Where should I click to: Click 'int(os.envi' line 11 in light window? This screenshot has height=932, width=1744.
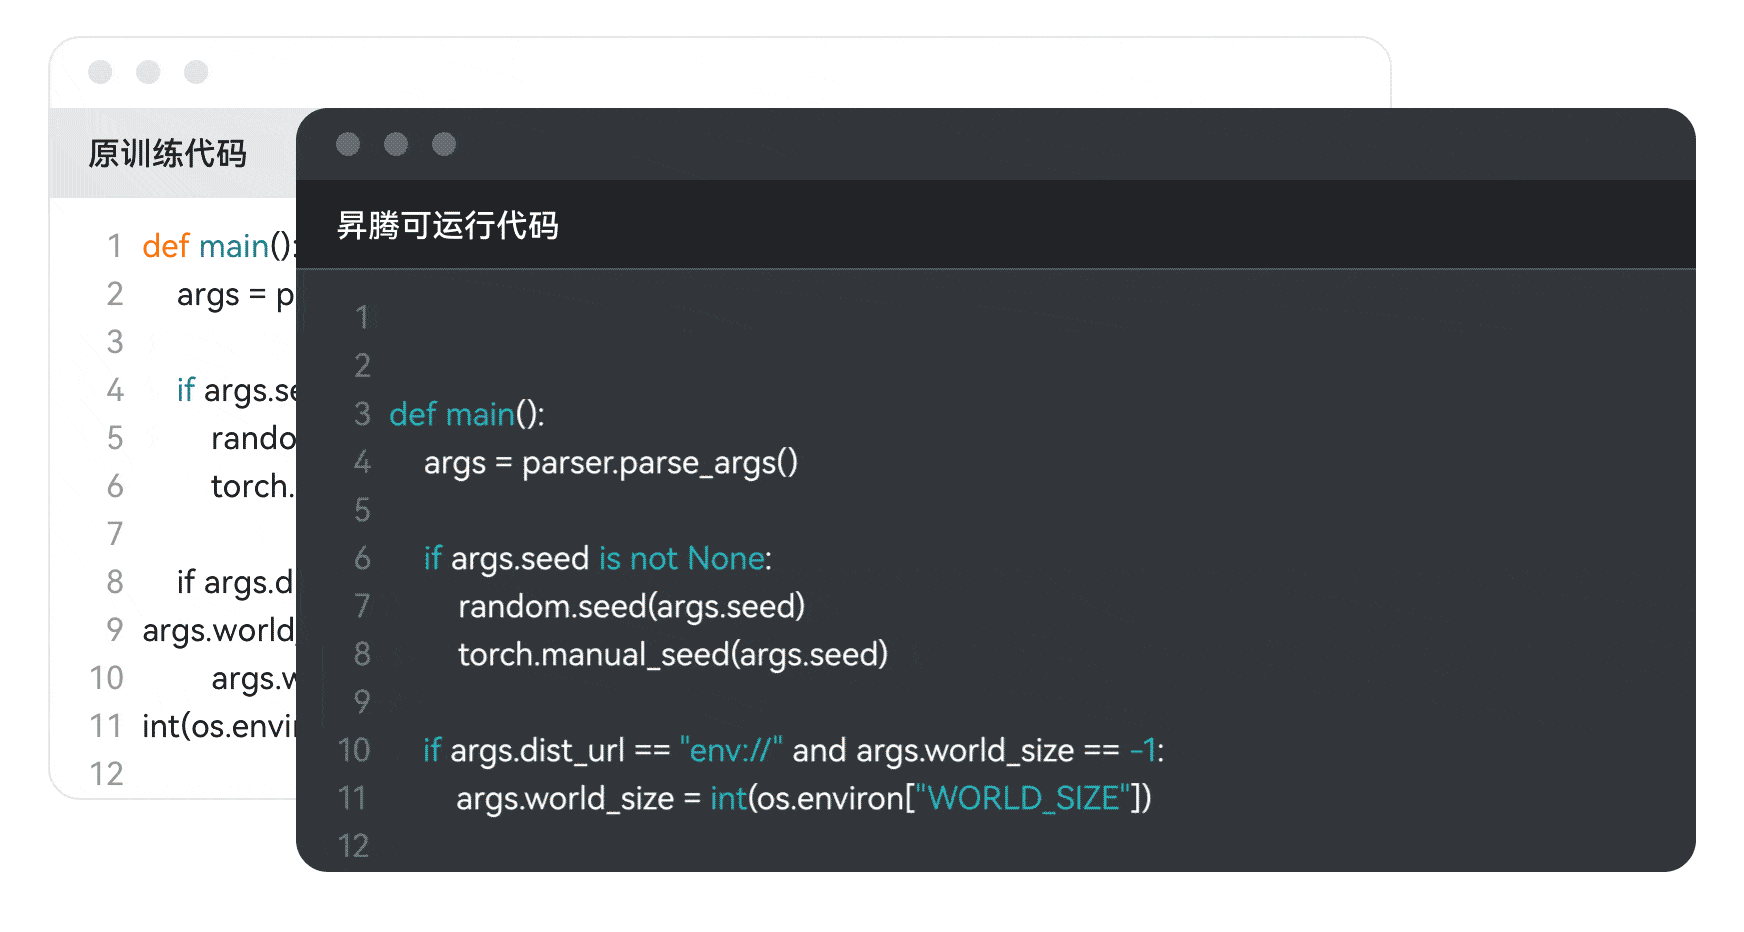click(x=219, y=726)
